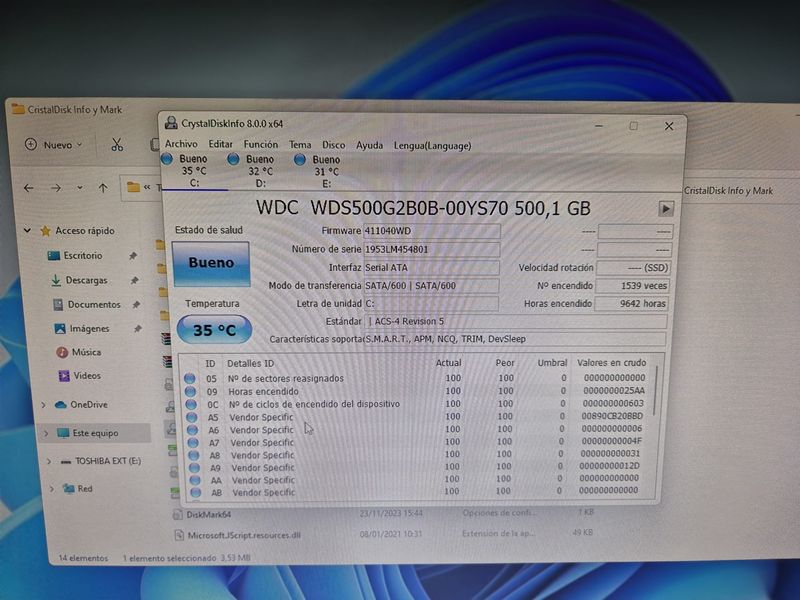Select disk E: Bueno 31 °C tab
The width and height of the screenshot is (800, 600).
[326, 172]
